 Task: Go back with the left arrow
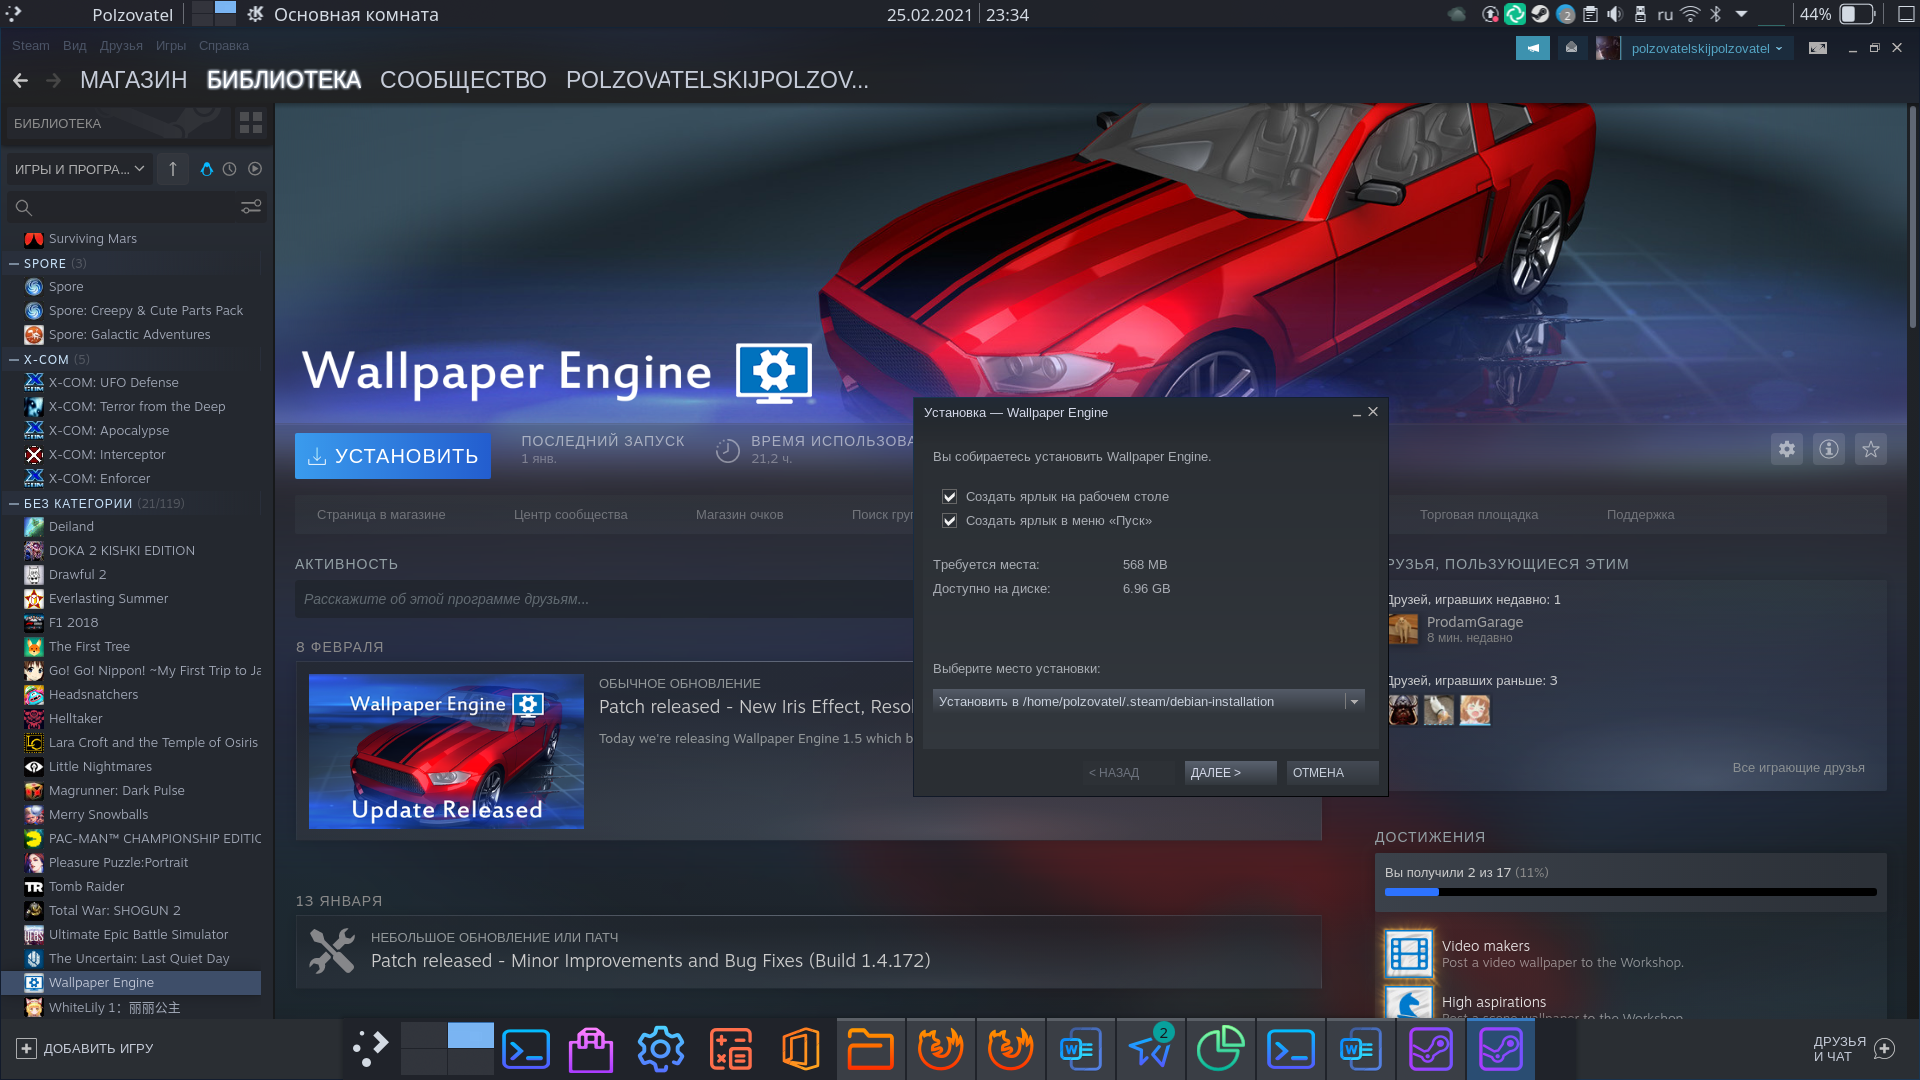tap(20, 80)
